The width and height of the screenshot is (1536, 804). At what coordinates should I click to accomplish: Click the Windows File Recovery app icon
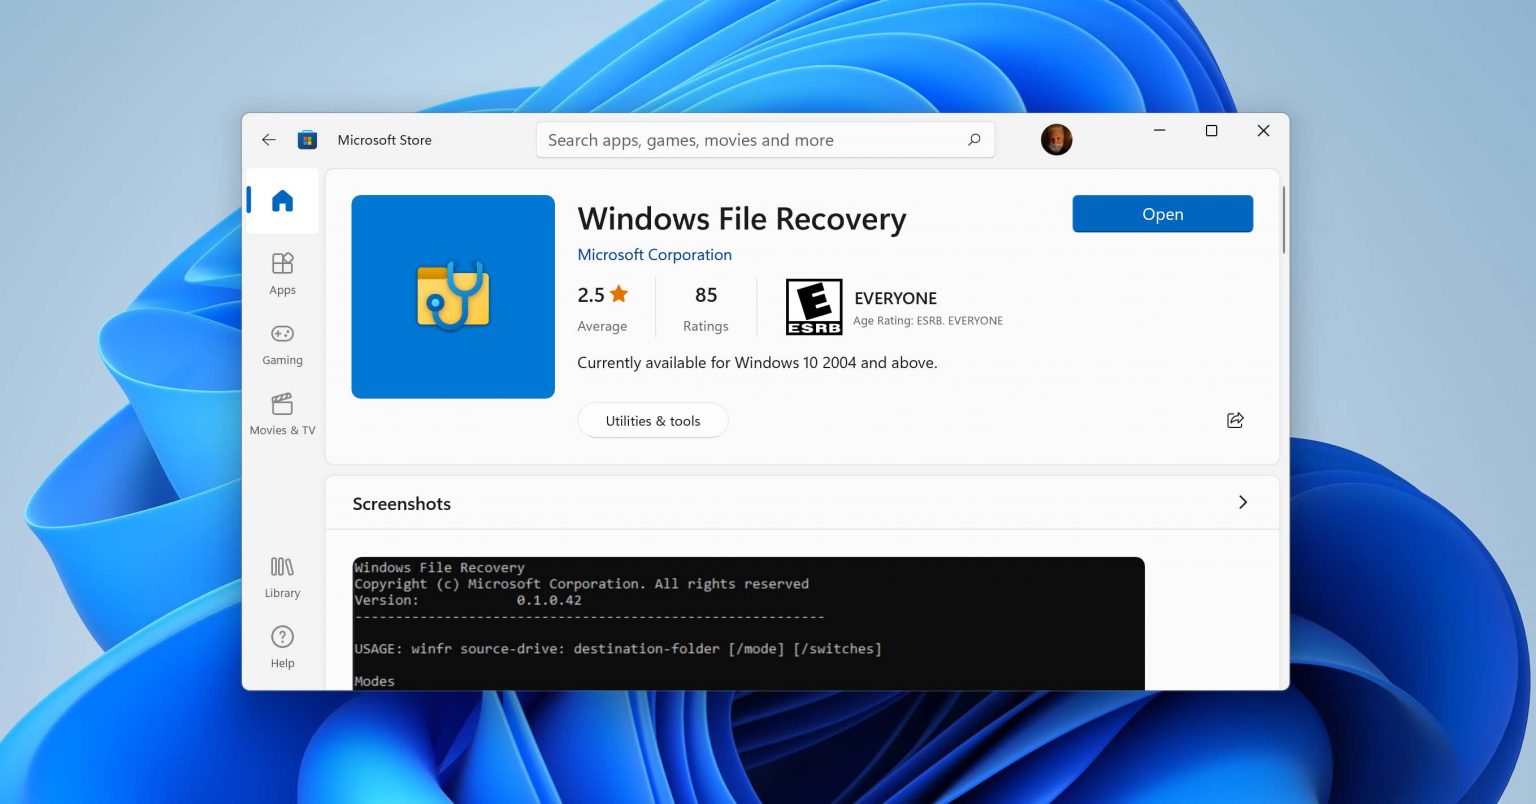[x=452, y=296]
